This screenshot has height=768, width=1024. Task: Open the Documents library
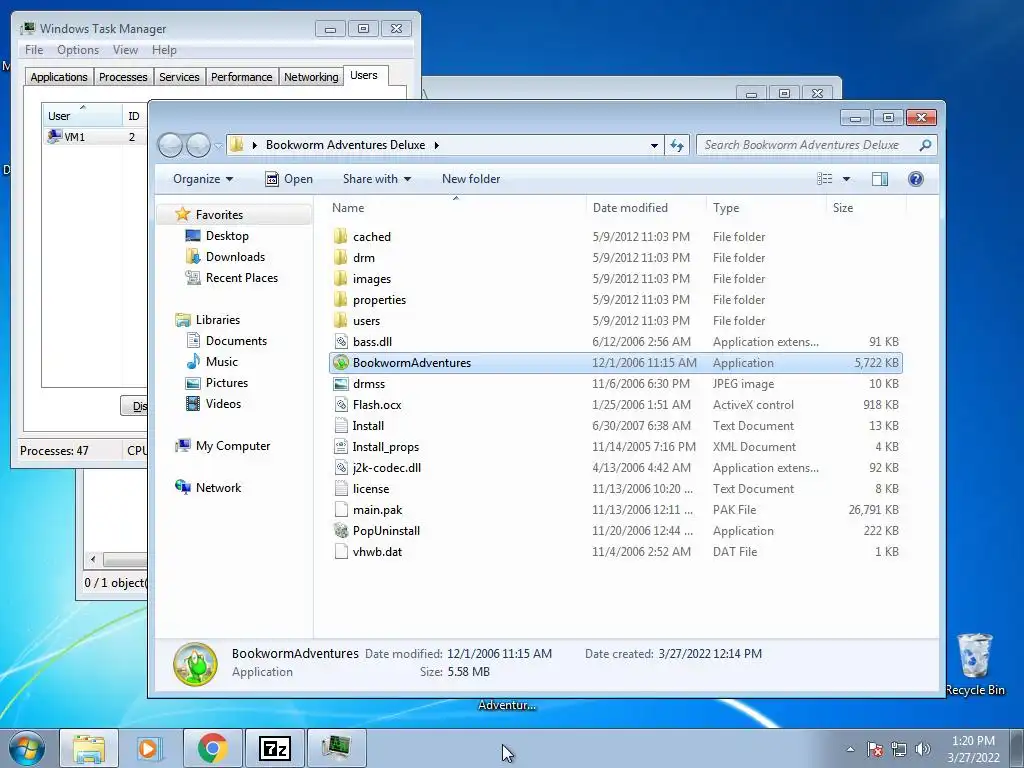(227, 341)
